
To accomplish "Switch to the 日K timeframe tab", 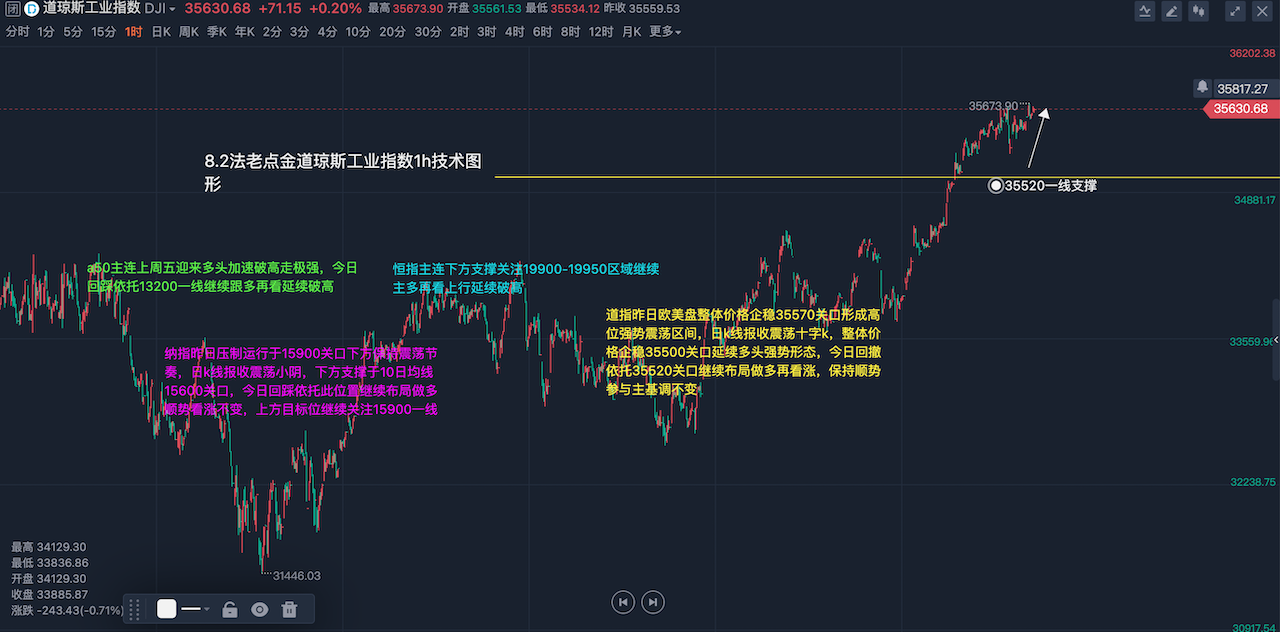I will 160,32.
